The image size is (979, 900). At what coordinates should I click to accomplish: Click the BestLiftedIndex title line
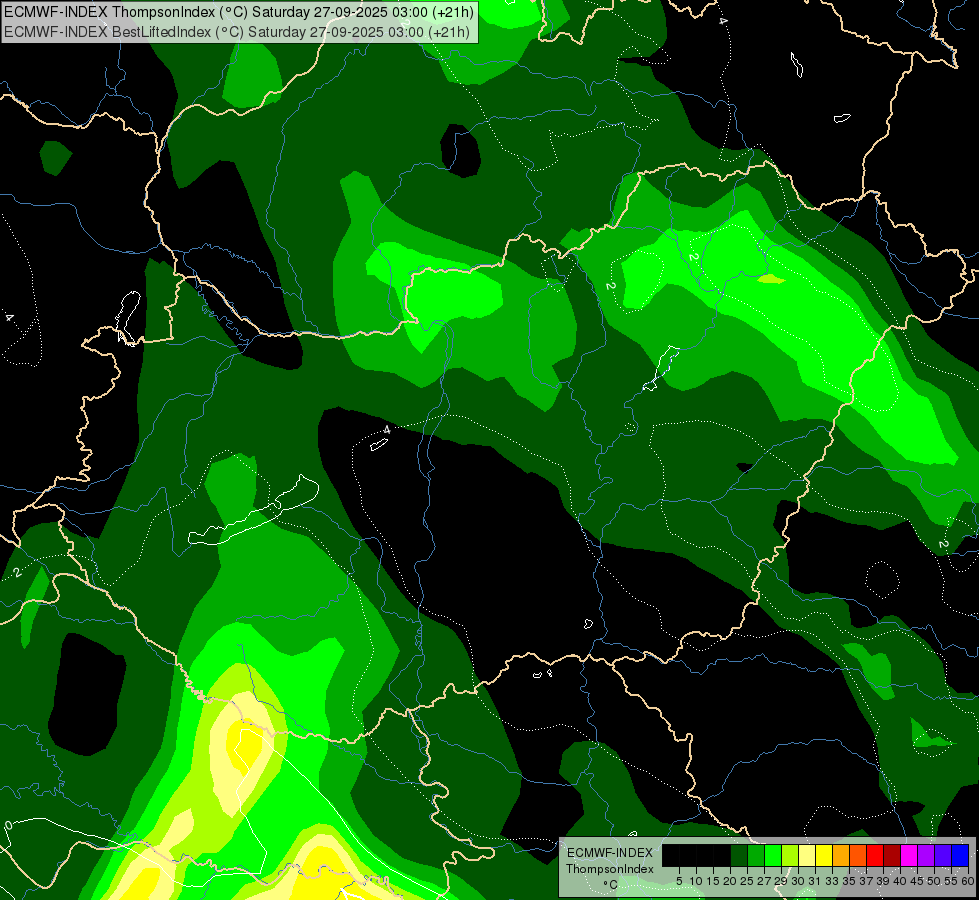(x=237, y=32)
